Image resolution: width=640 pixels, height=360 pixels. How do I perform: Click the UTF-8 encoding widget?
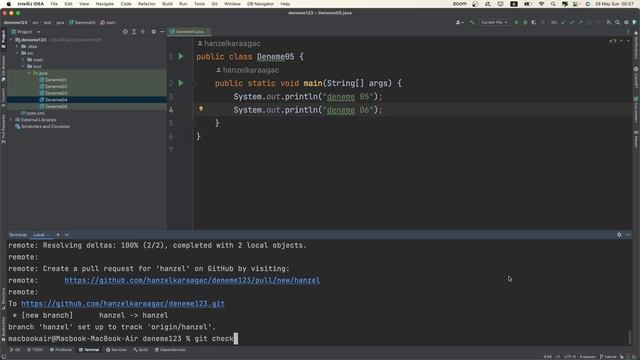click(x=570, y=357)
